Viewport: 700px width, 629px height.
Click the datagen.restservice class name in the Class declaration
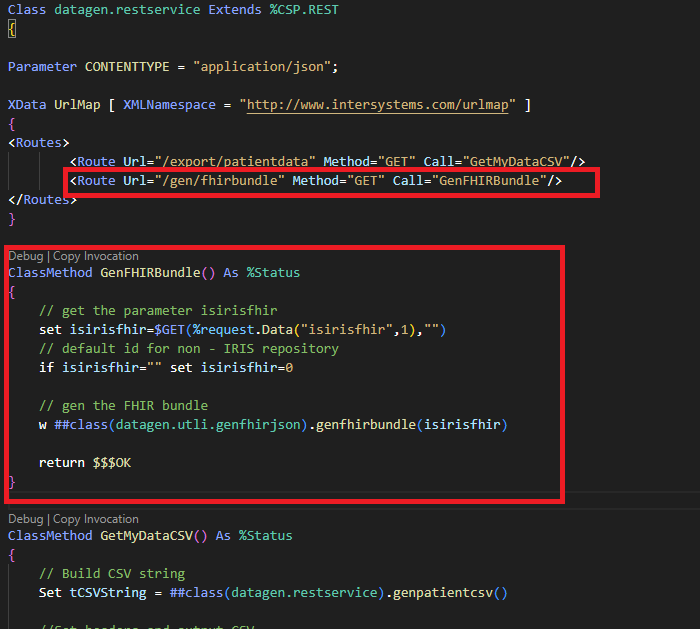(115, 10)
